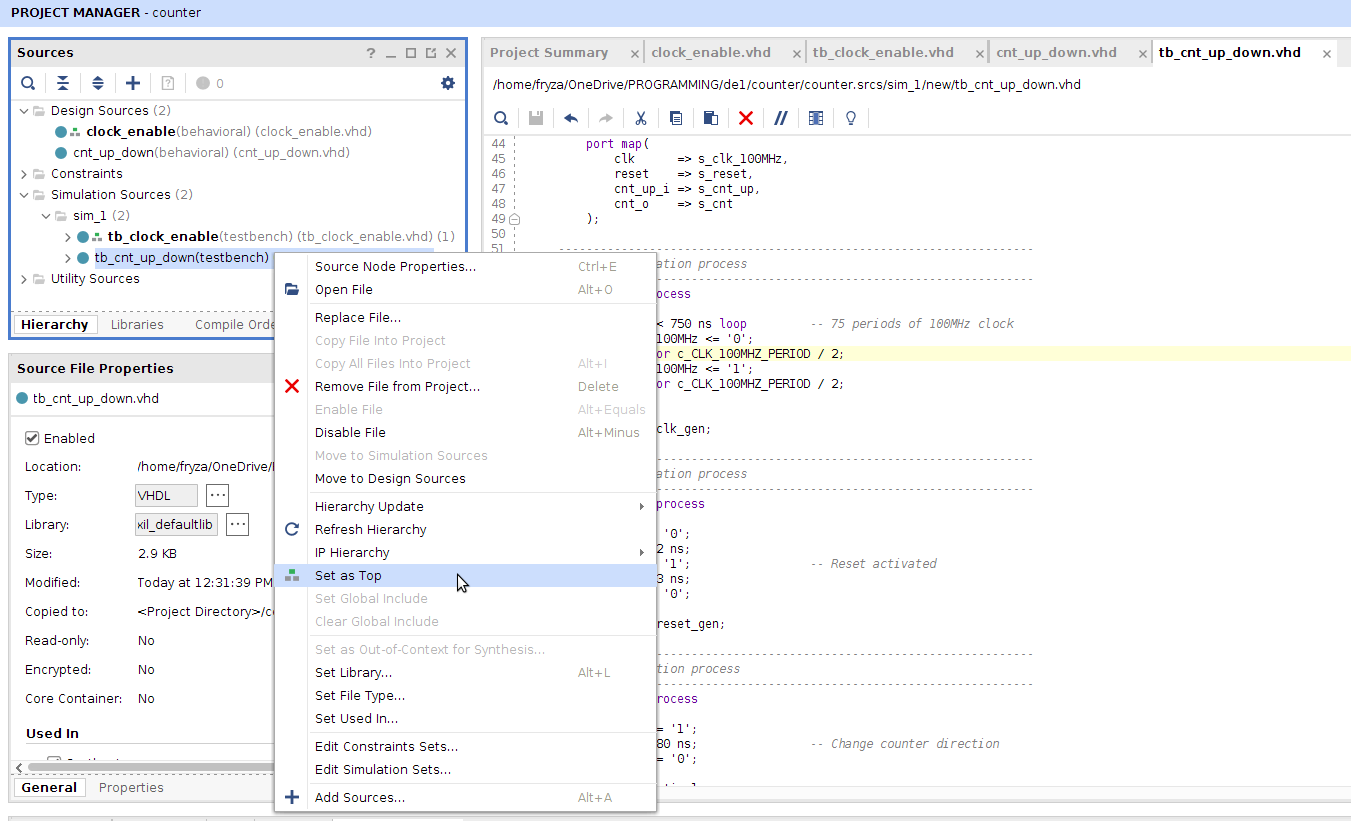Select Disable File menu entry
The image size is (1351, 821).
[465, 432]
